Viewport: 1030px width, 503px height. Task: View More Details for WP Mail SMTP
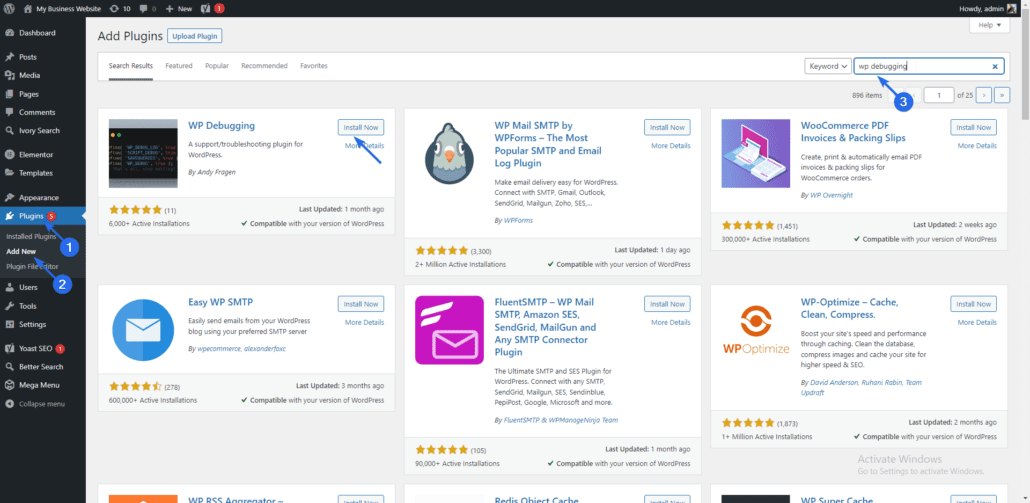coord(671,146)
